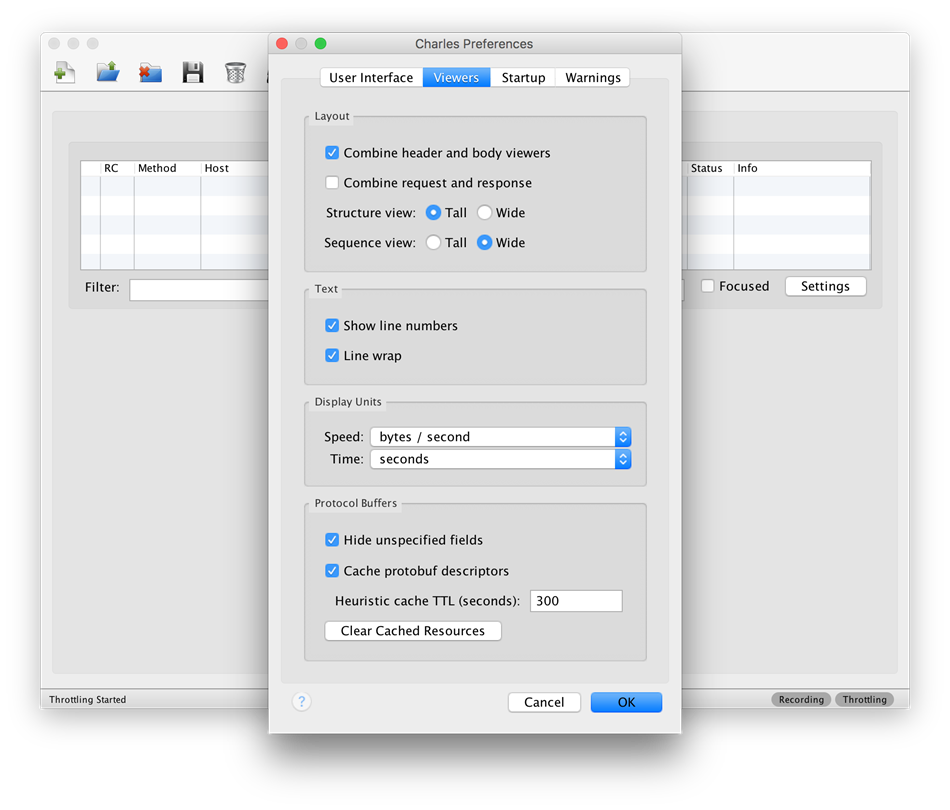
Task: Select the Viewers tab
Action: pos(456,78)
